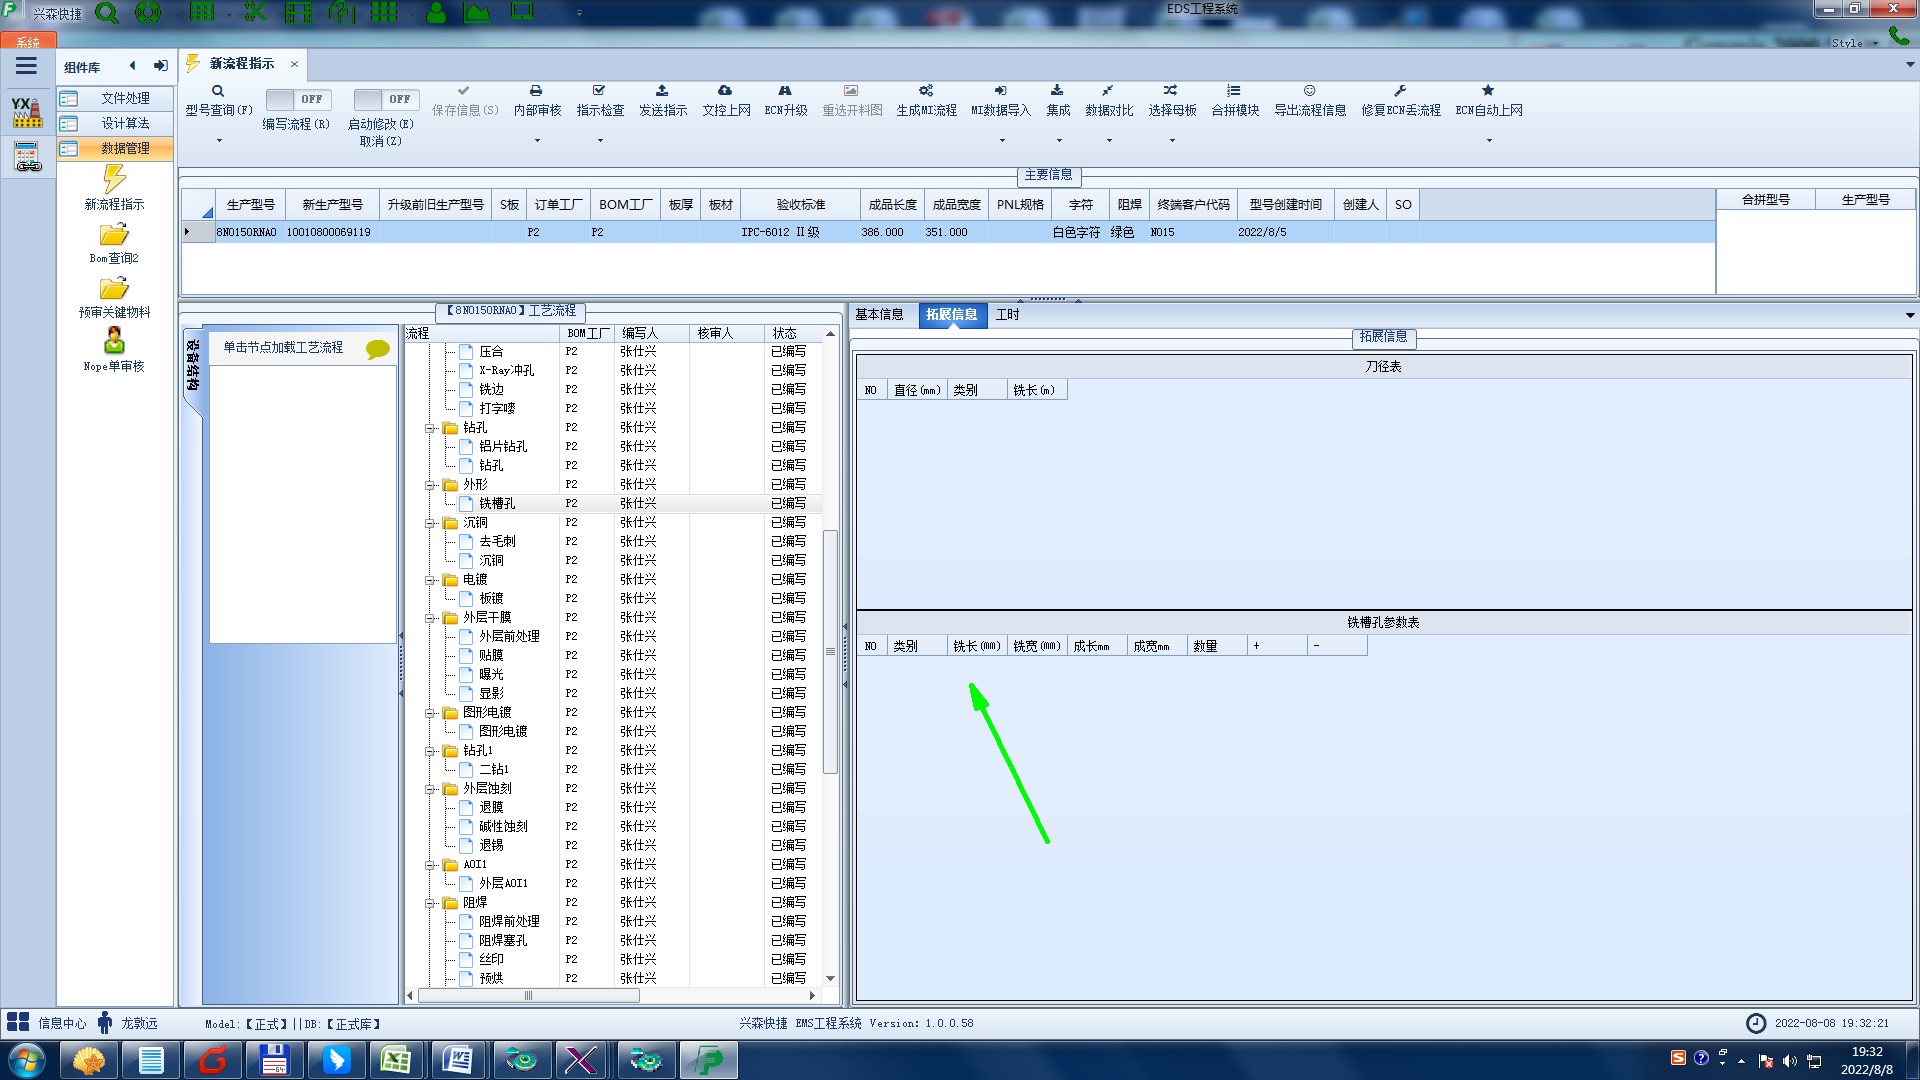Switch to the 基本信息 tab
Image resolution: width=1920 pixels, height=1080 pixels.
click(879, 314)
